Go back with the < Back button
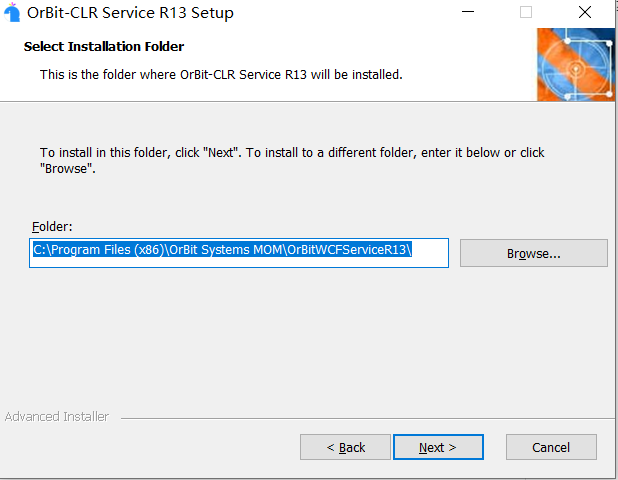Viewport: 618px width, 480px height. click(345, 447)
